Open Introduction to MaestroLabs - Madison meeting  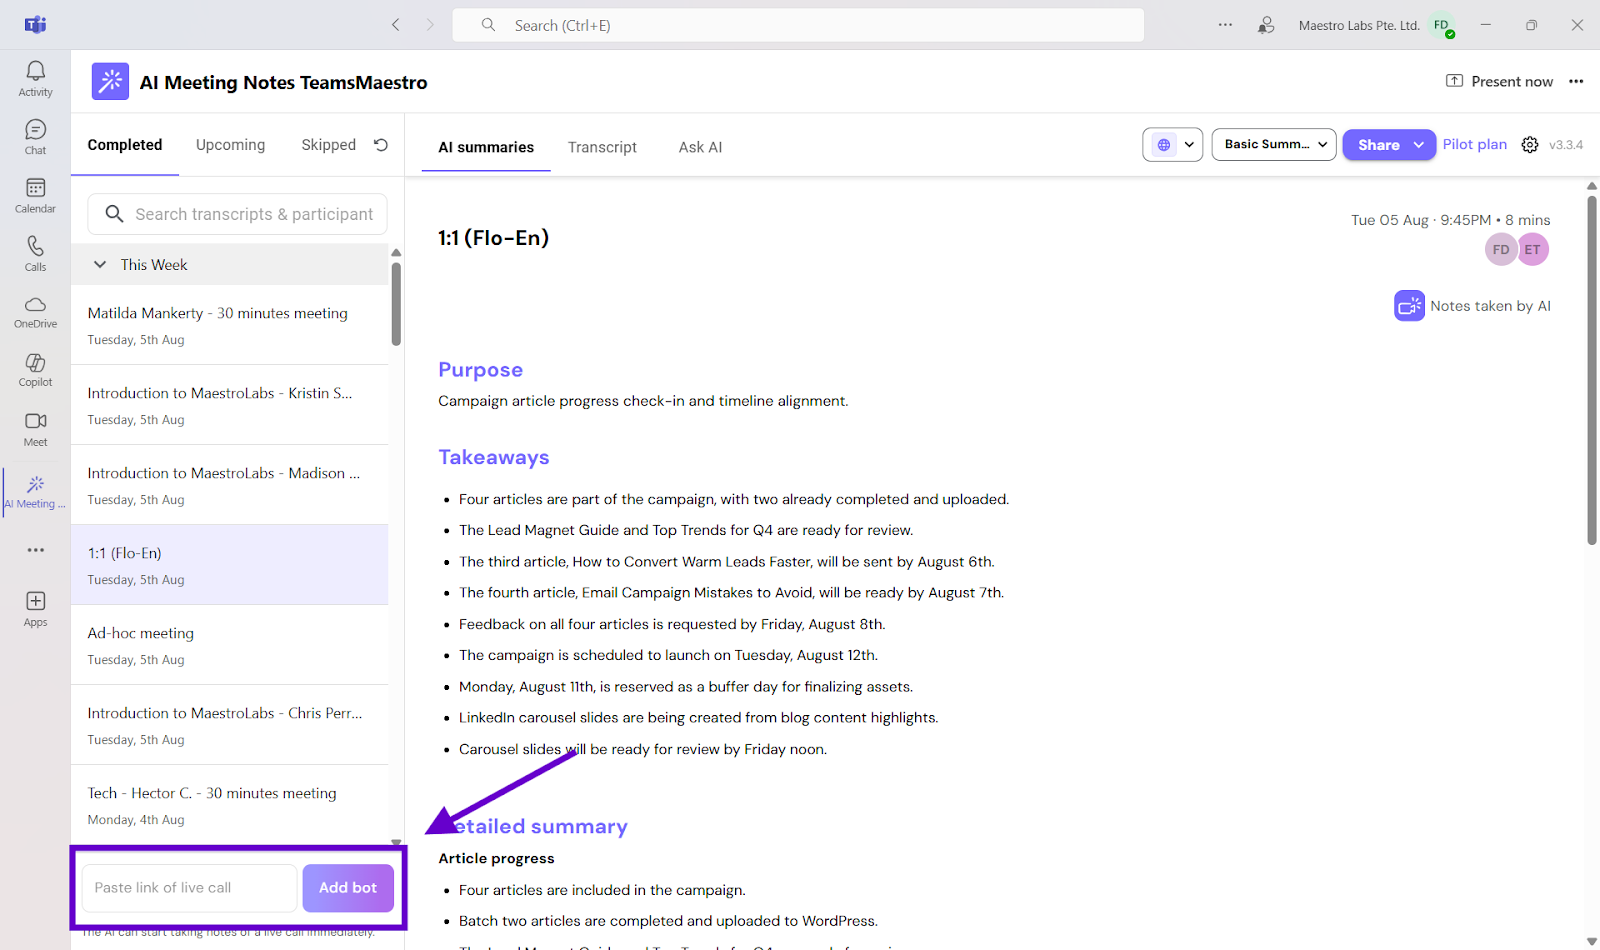[x=230, y=485]
